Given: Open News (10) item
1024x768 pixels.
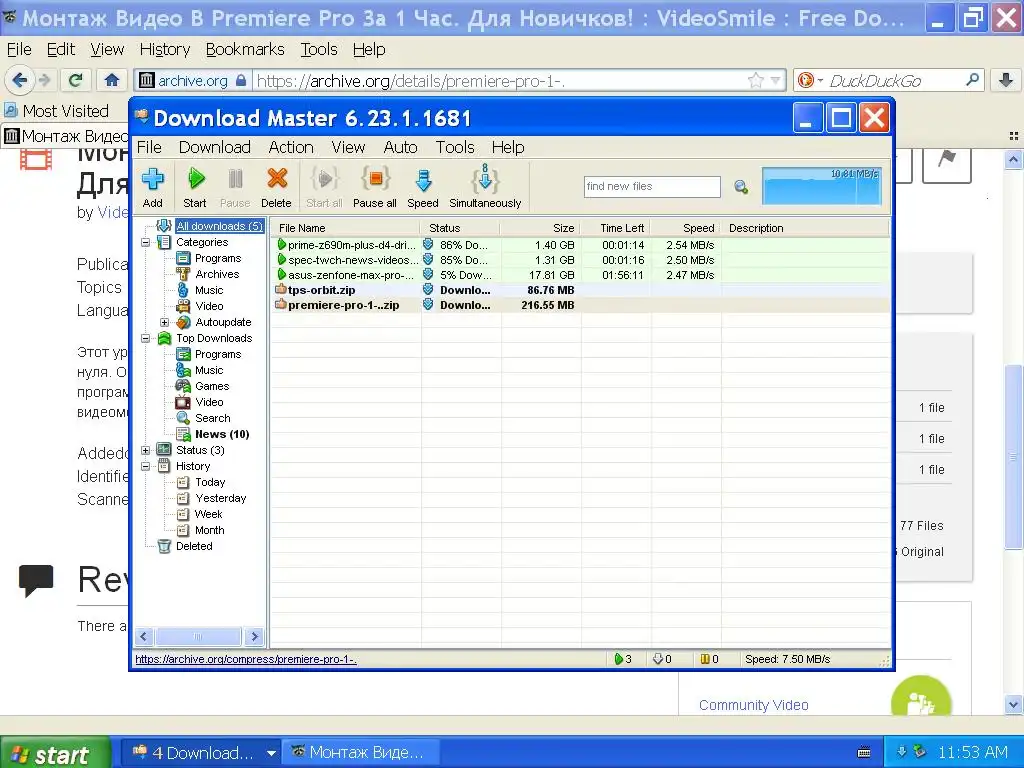Looking at the screenshot, I should point(222,434).
